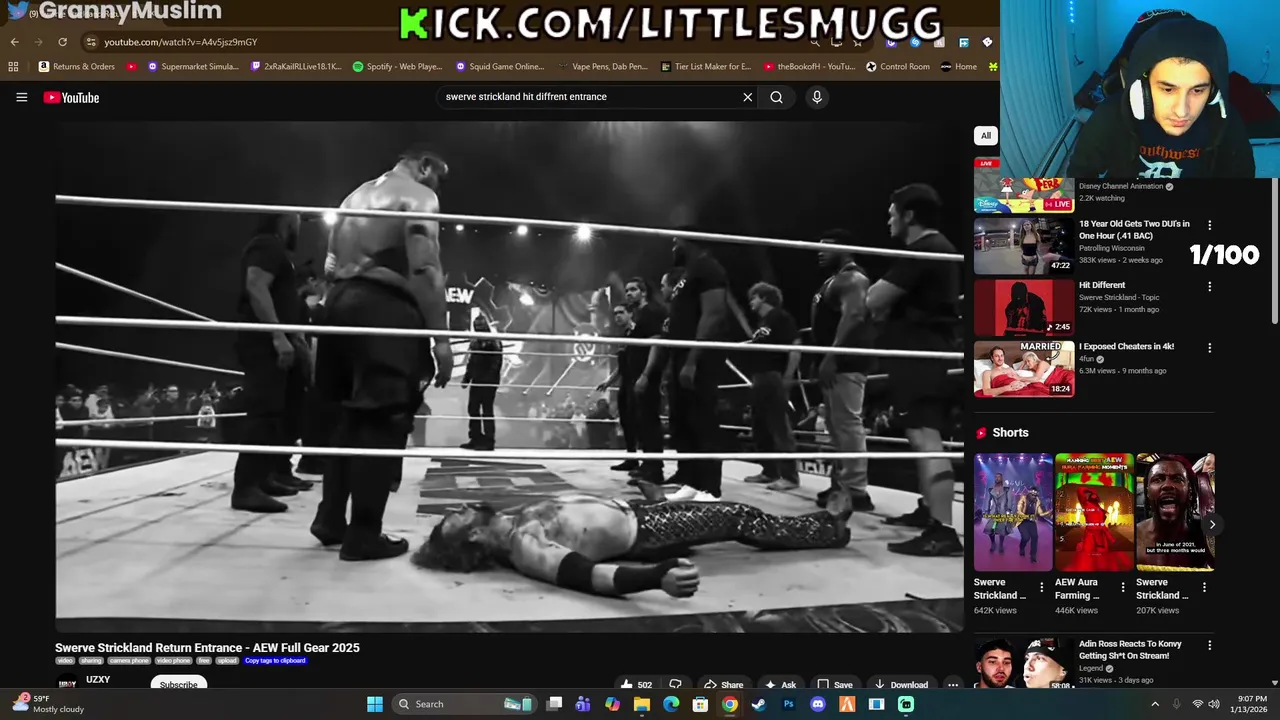Image resolution: width=1280 pixels, height=720 pixels.
Task: Open options for the 207K views Short
Action: (1203, 588)
